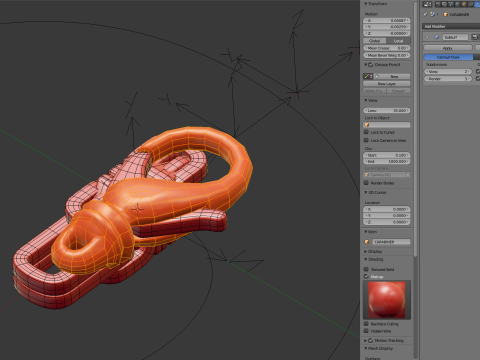Disable the Matcap checkbox
This screenshot has height=360, width=480.
[366, 276]
